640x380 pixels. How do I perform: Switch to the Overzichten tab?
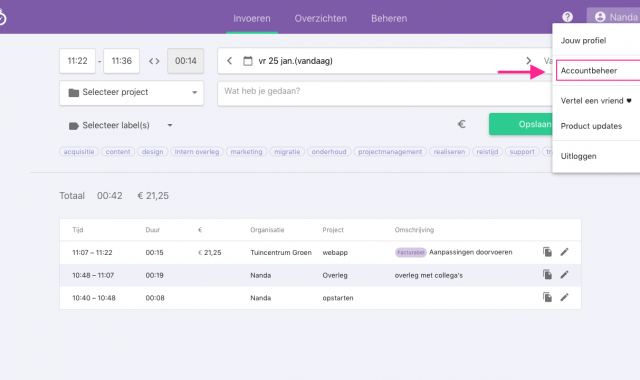point(321,18)
